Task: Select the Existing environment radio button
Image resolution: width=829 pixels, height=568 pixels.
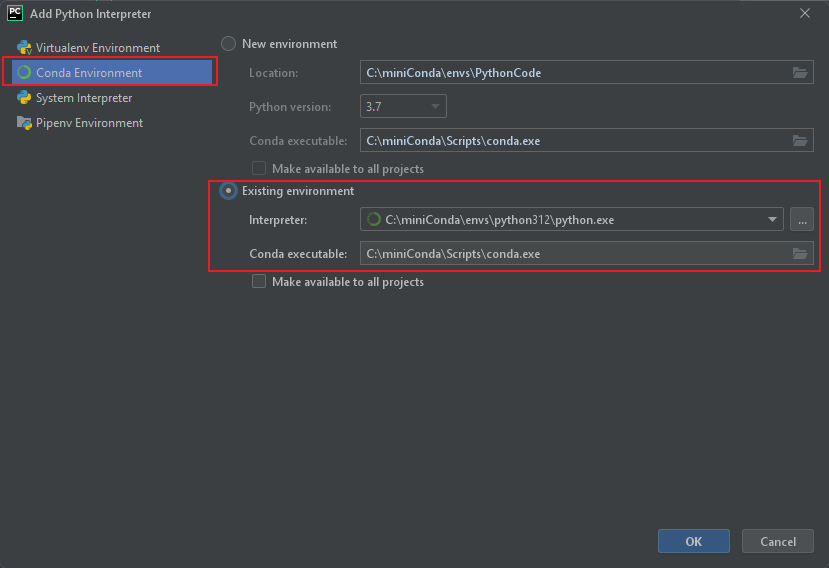Action: point(229,191)
